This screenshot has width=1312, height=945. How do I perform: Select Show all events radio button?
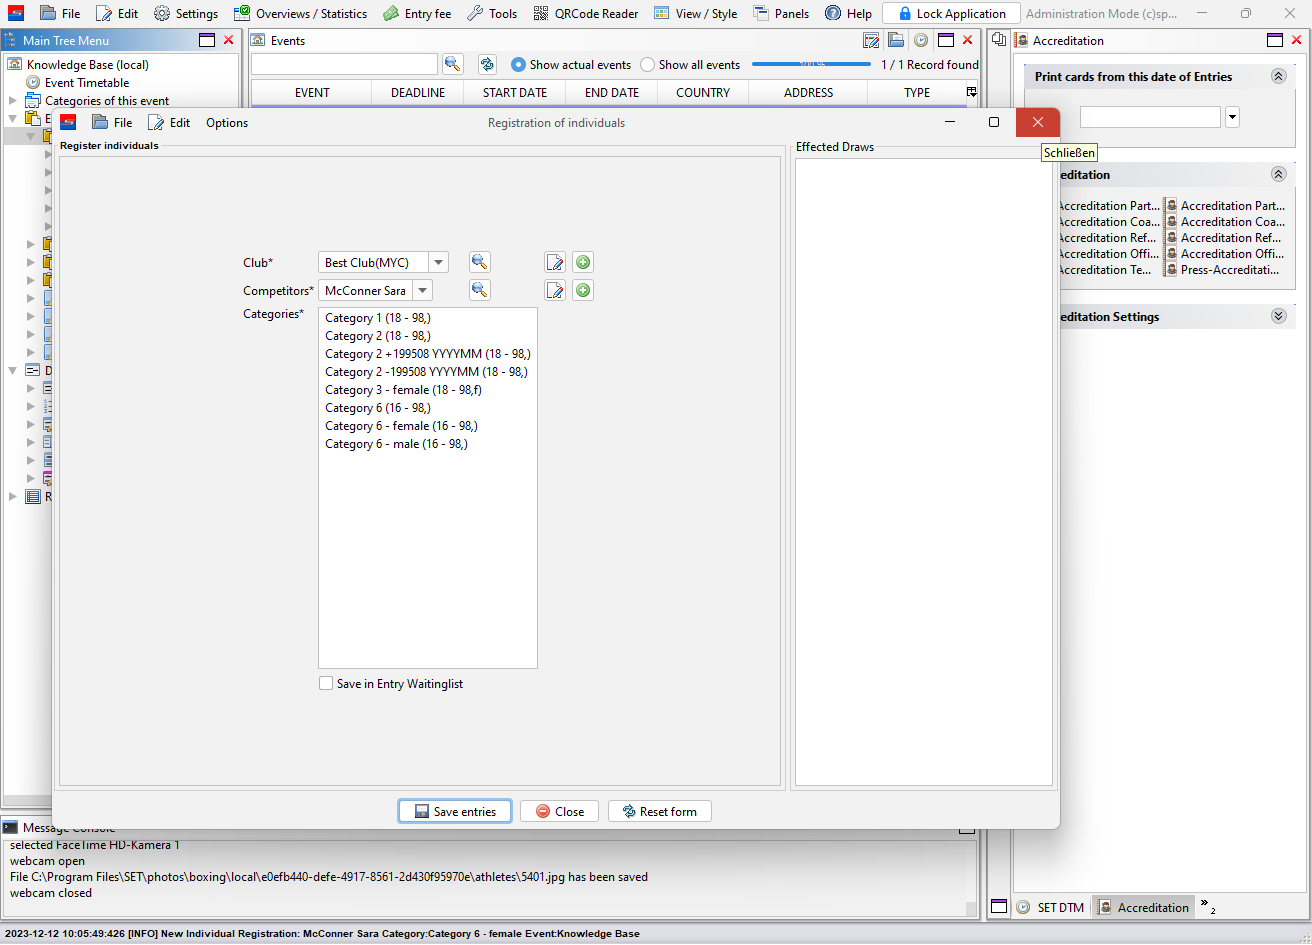pyautogui.click(x=648, y=64)
